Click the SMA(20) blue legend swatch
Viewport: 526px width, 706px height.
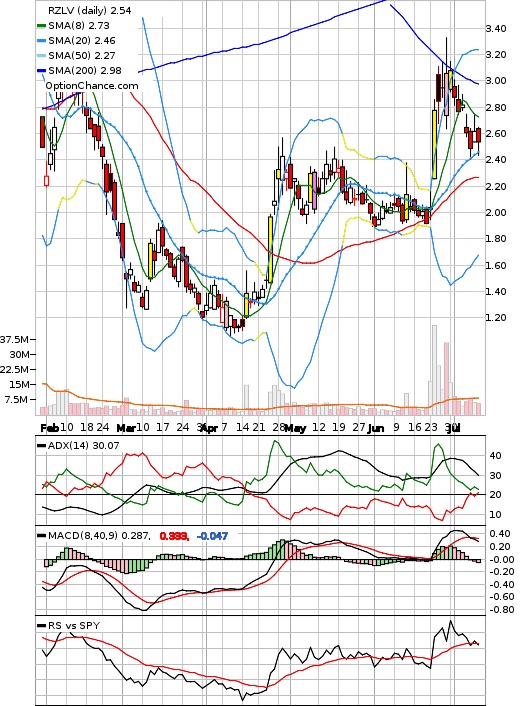pyautogui.click(x=41, y=41)
